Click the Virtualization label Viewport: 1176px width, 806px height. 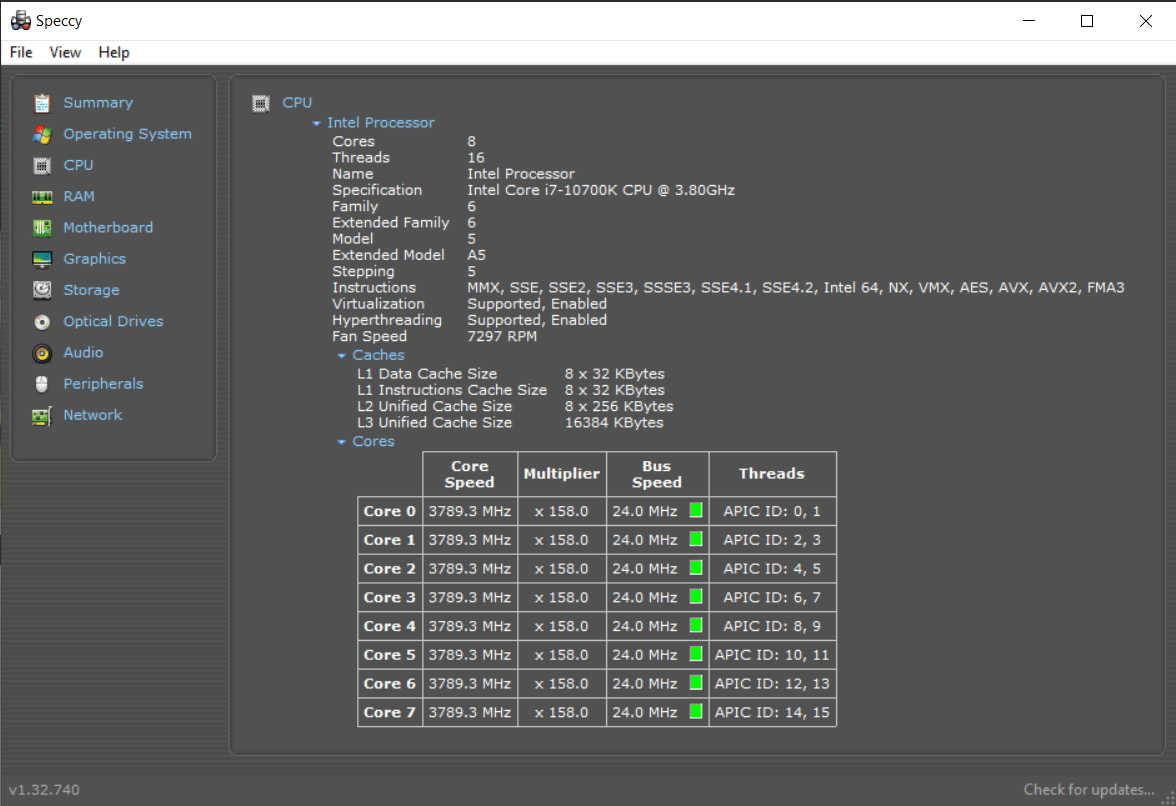coord(378,304)
